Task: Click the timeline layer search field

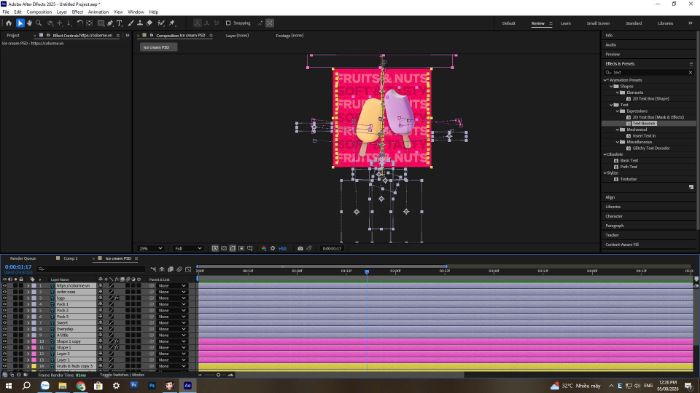Action: pos(92,269)
